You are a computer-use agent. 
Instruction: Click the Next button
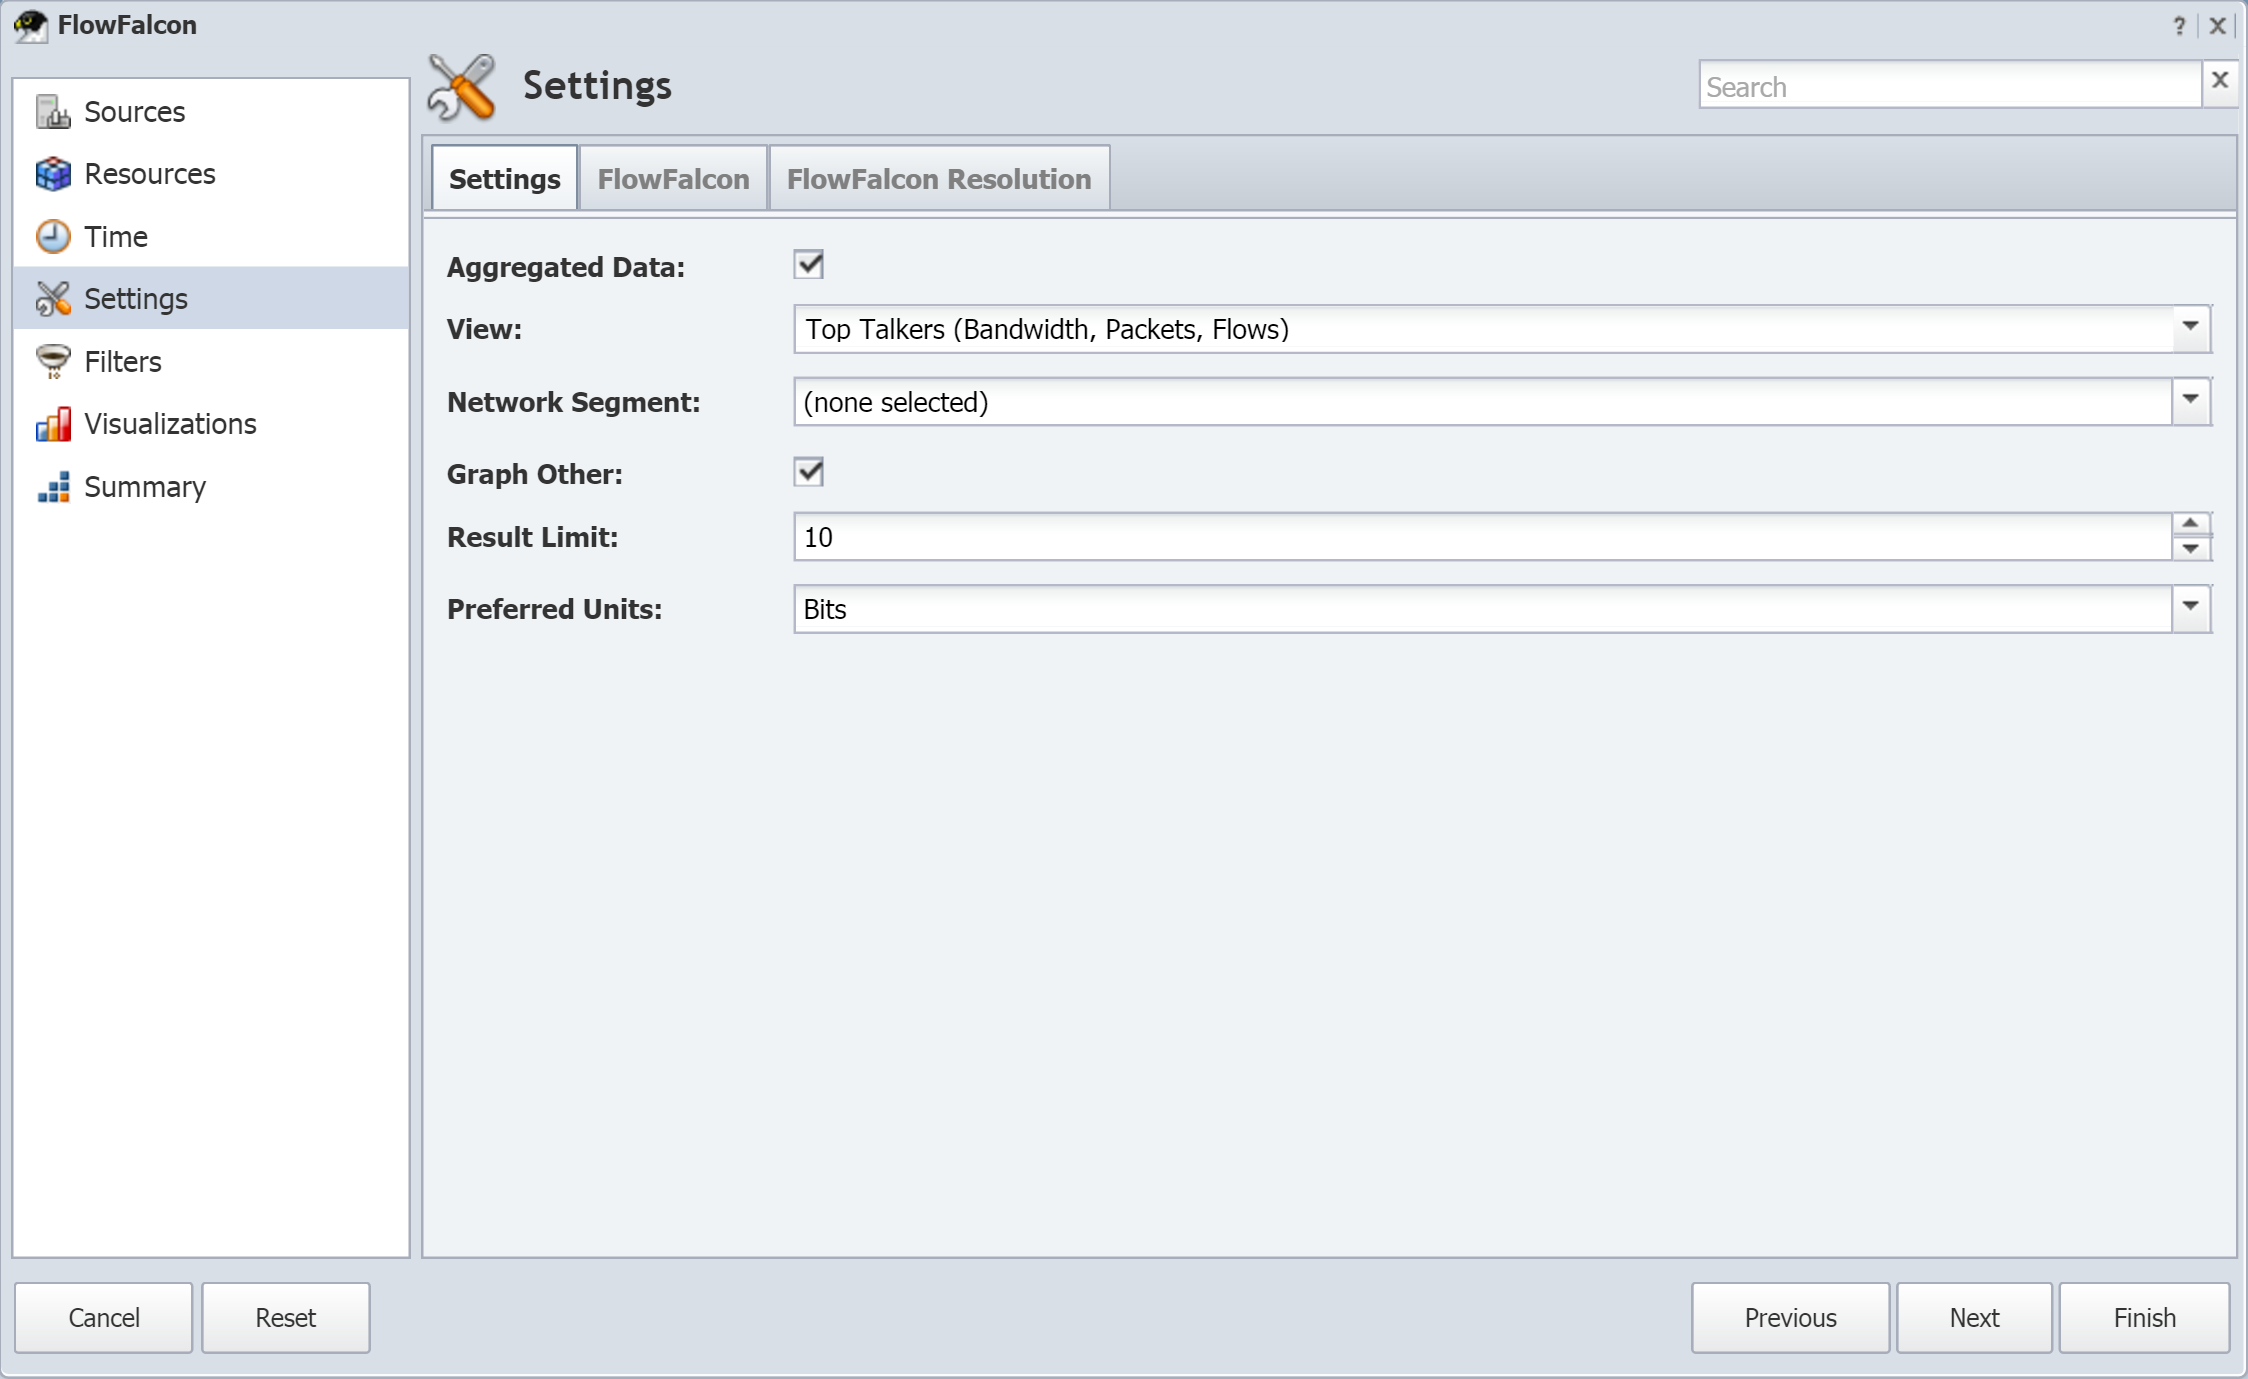[1974, 1318]
